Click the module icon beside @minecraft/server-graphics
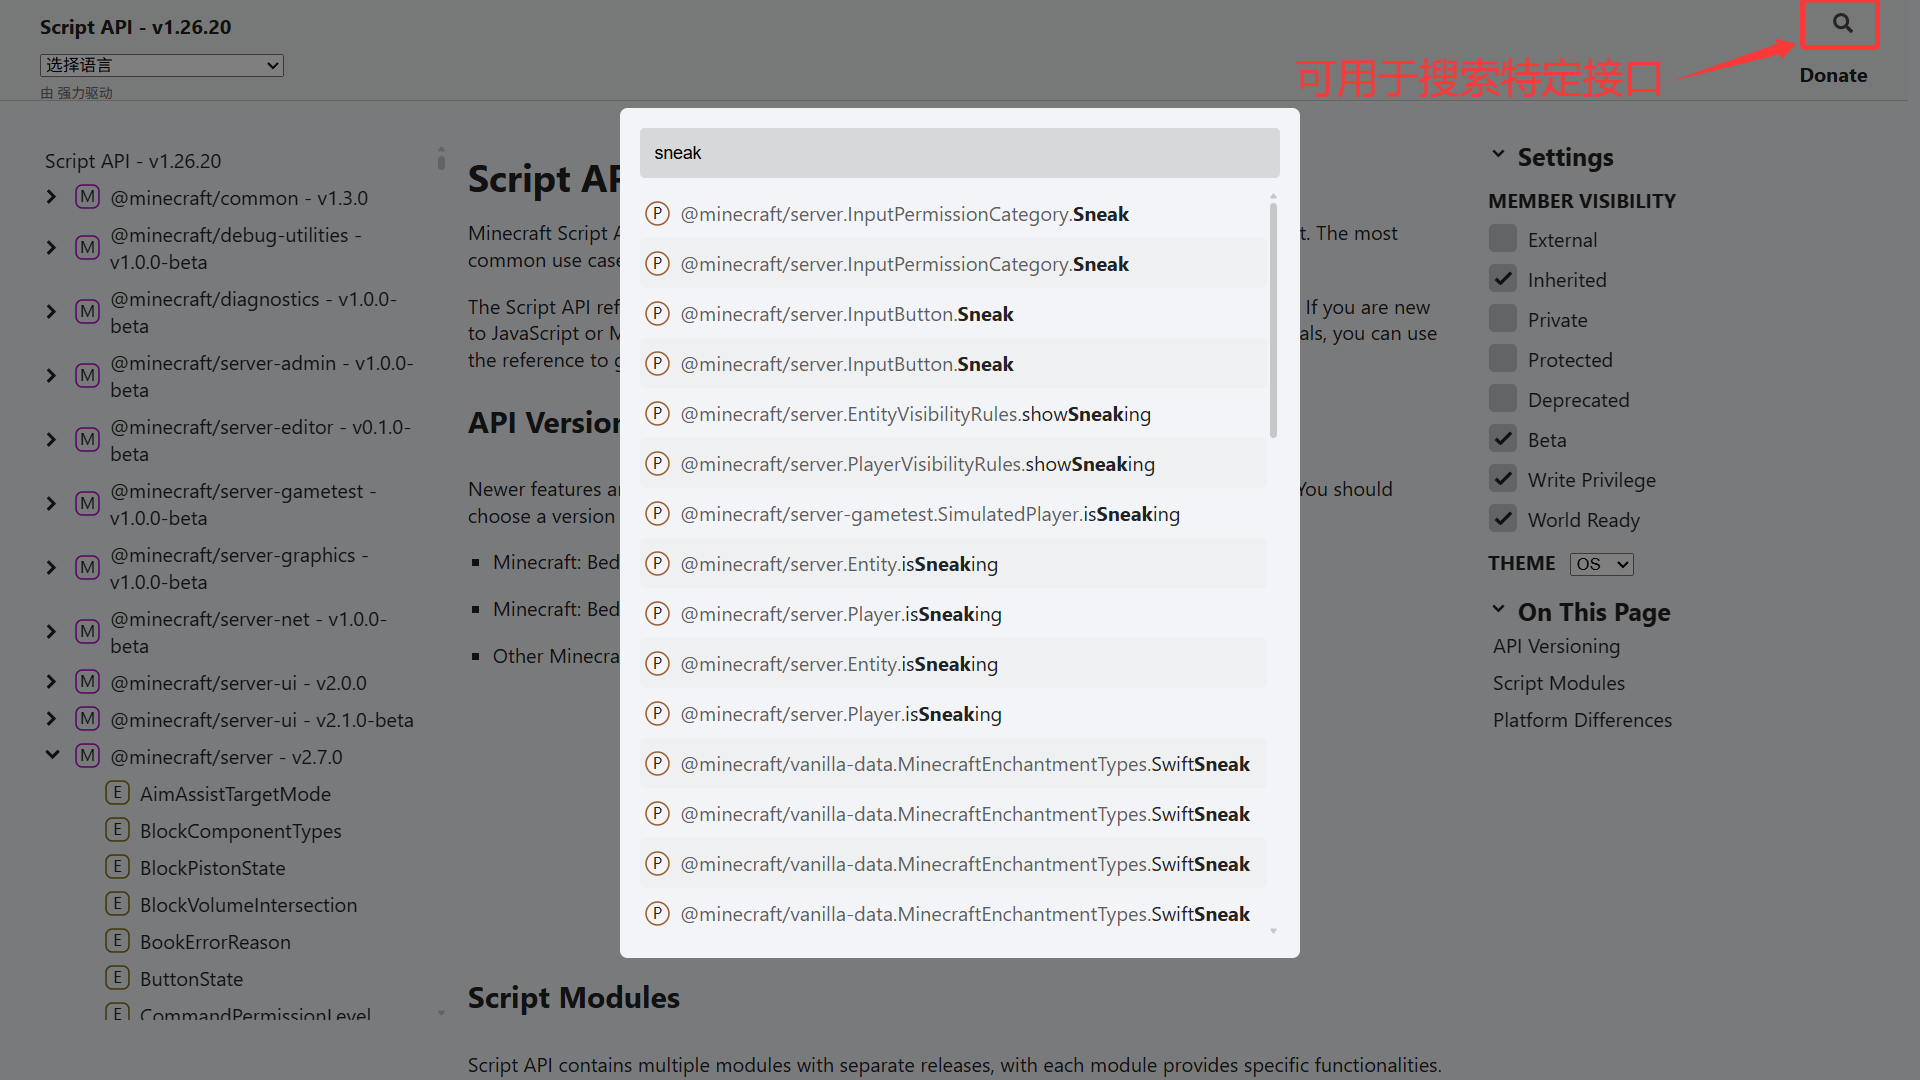 point(88,568)
